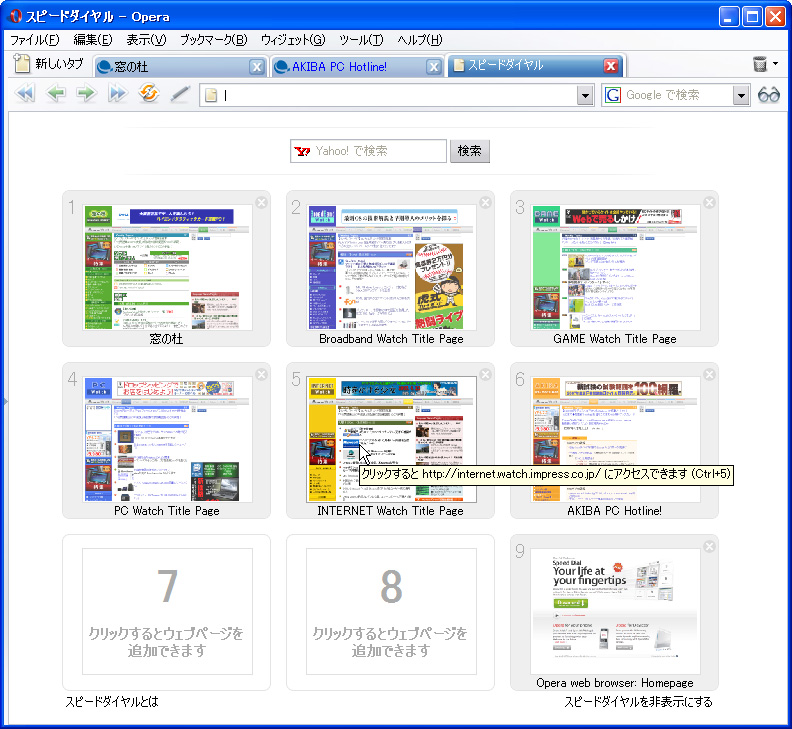Remove speed dial entry 6 AKIBA PC Hotline

709,374
